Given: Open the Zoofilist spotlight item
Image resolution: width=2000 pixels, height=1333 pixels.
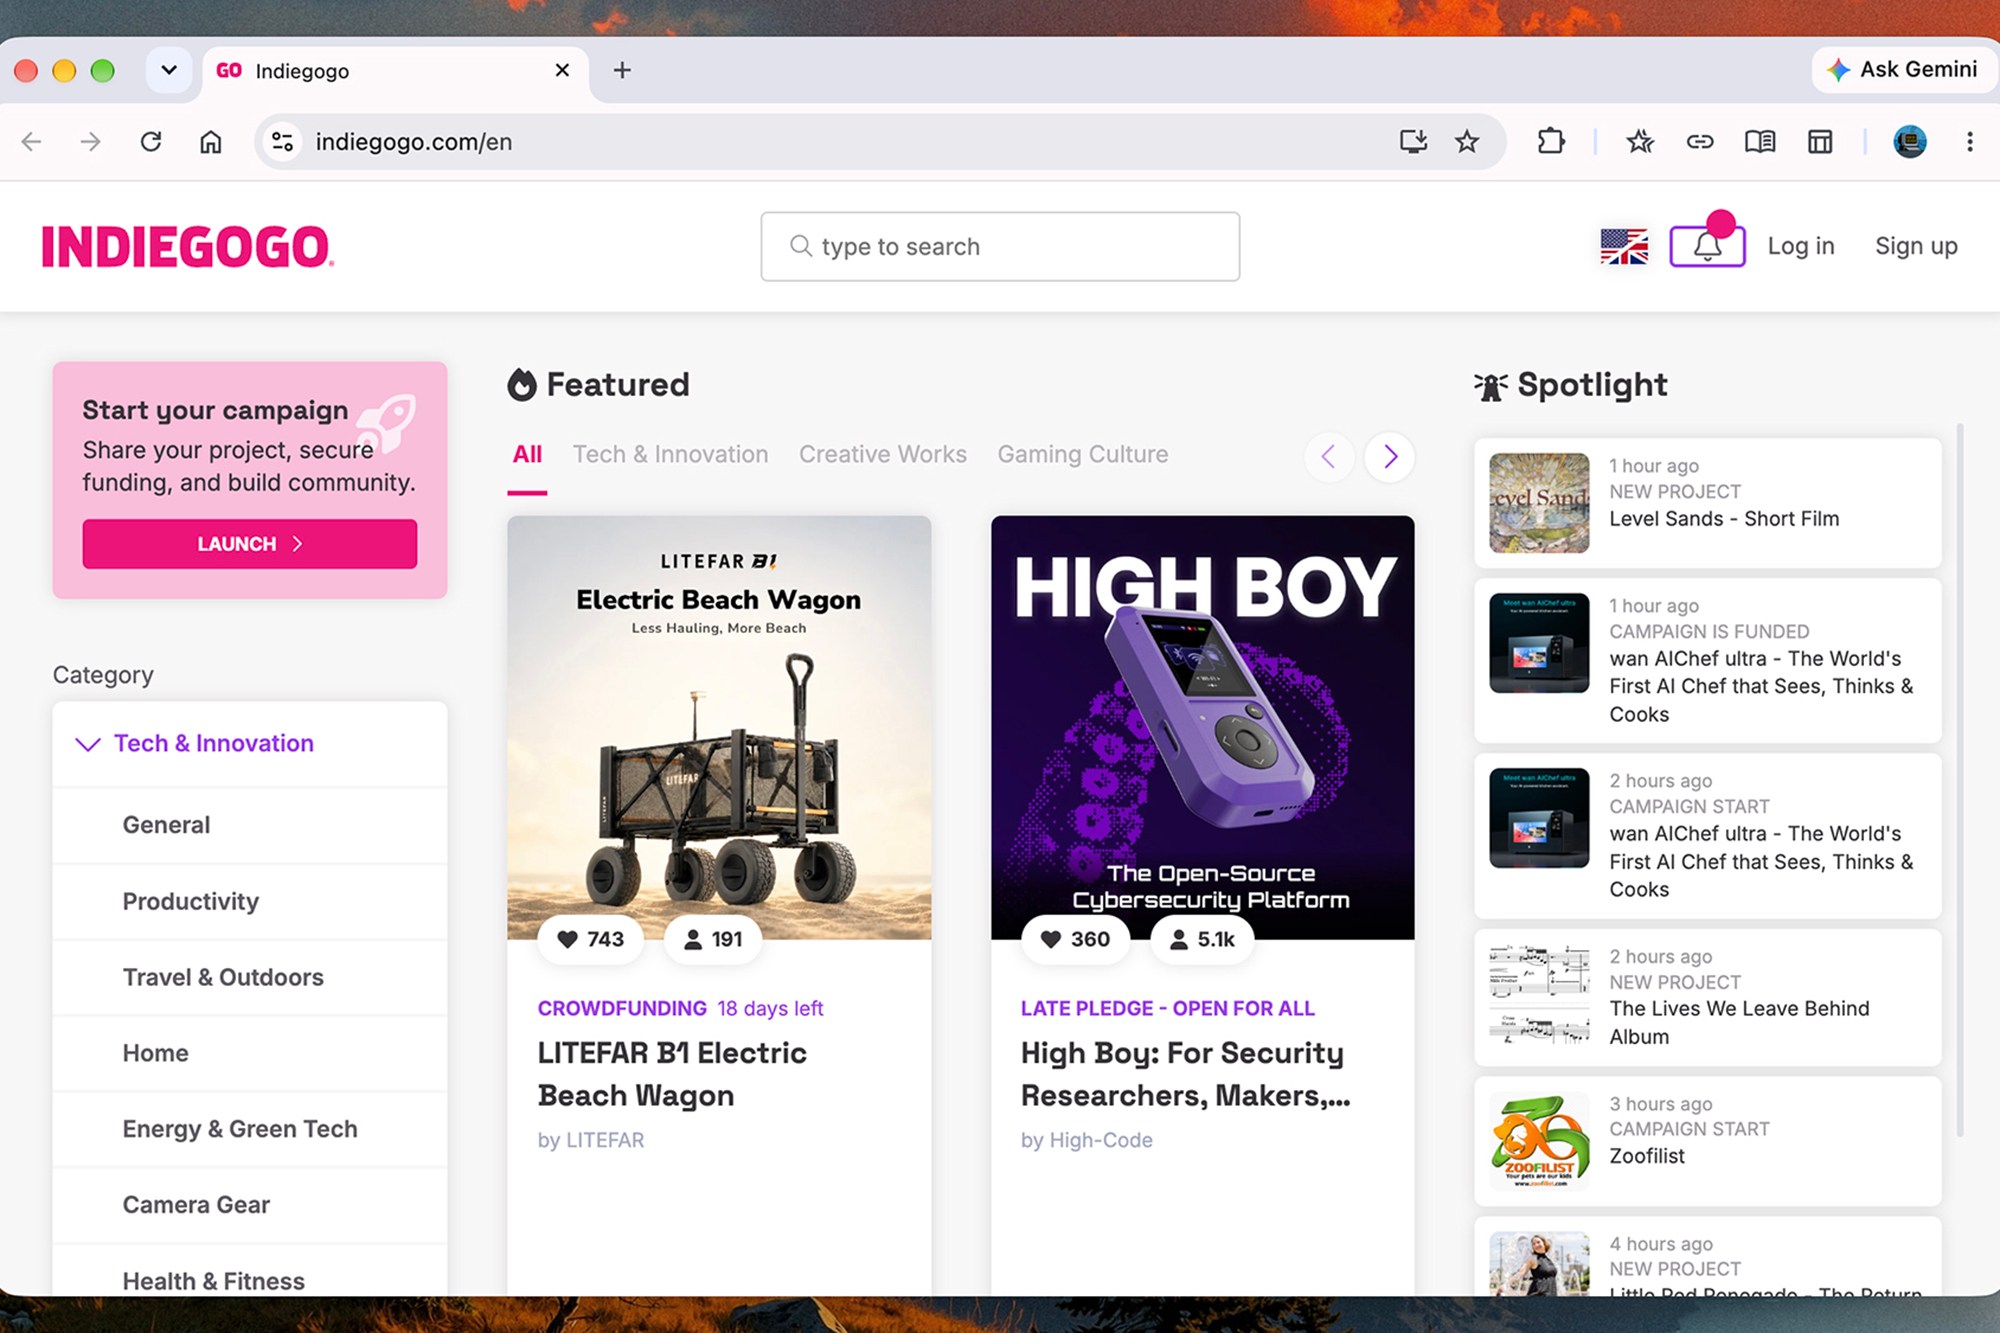Looking at the screenshot, I should 1708,1141.
